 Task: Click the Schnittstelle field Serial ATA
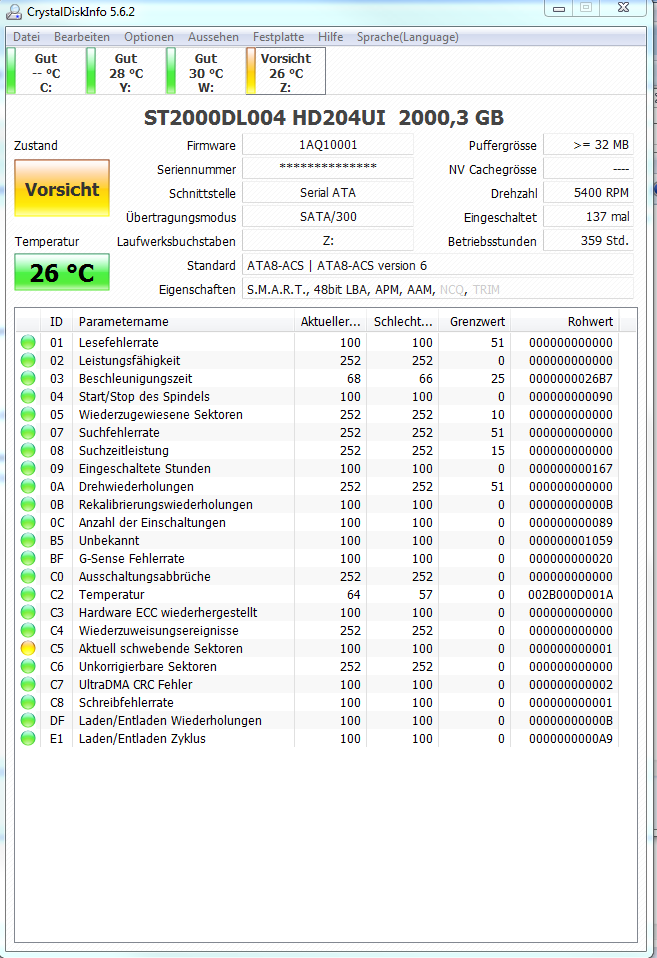point(328,192)
